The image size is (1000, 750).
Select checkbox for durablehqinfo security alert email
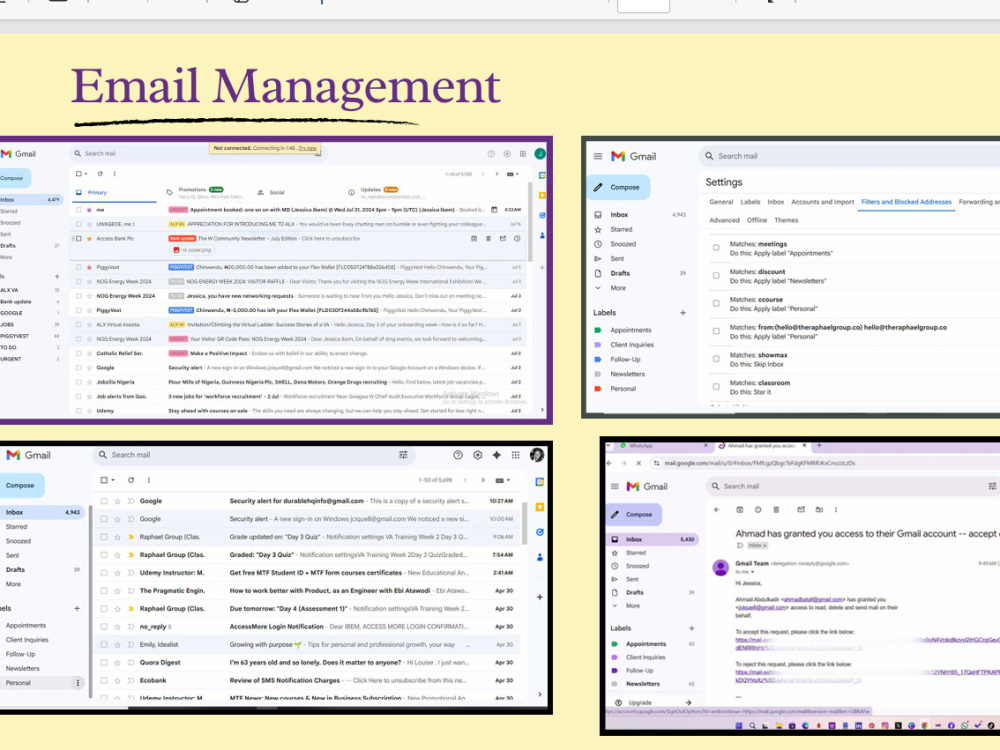coord(104,501)
